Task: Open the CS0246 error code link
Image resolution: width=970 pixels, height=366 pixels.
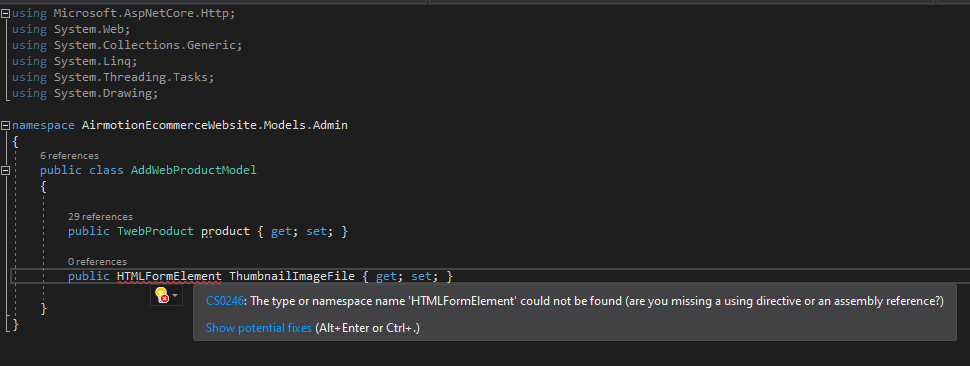Action: point(225,301)
